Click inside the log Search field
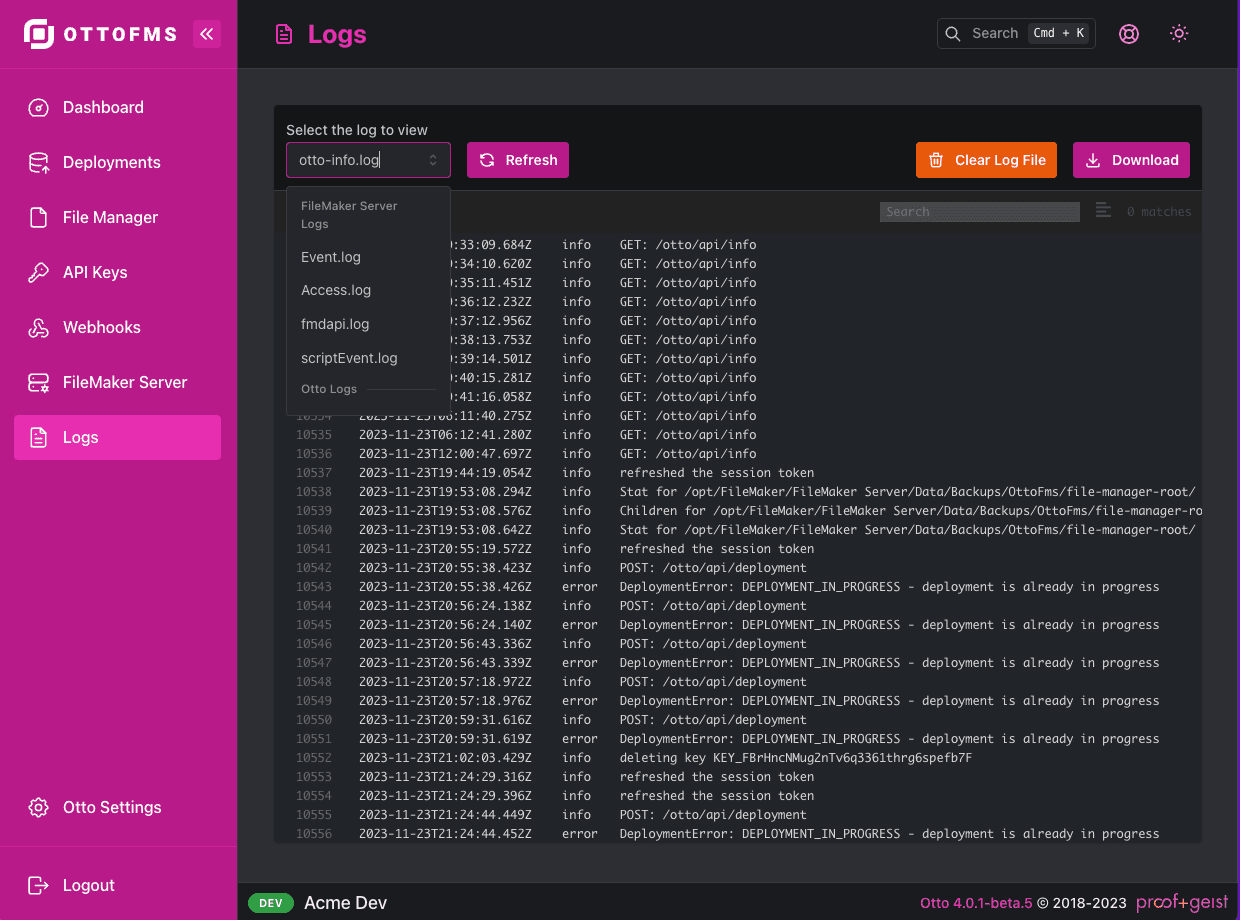 (979, 211)
